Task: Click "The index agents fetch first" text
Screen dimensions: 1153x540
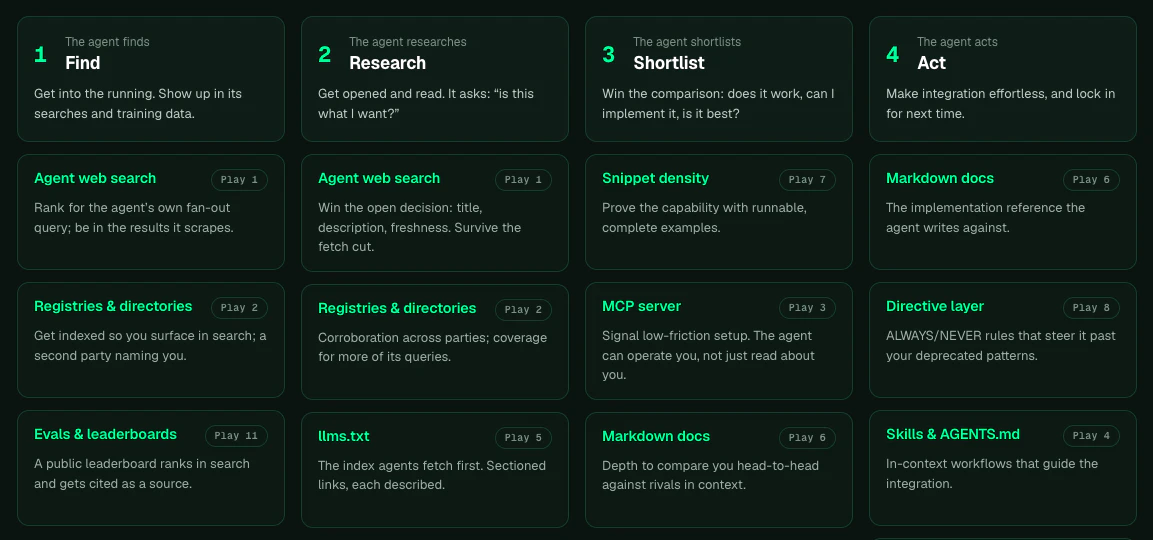Action: (x=432, y=475)
